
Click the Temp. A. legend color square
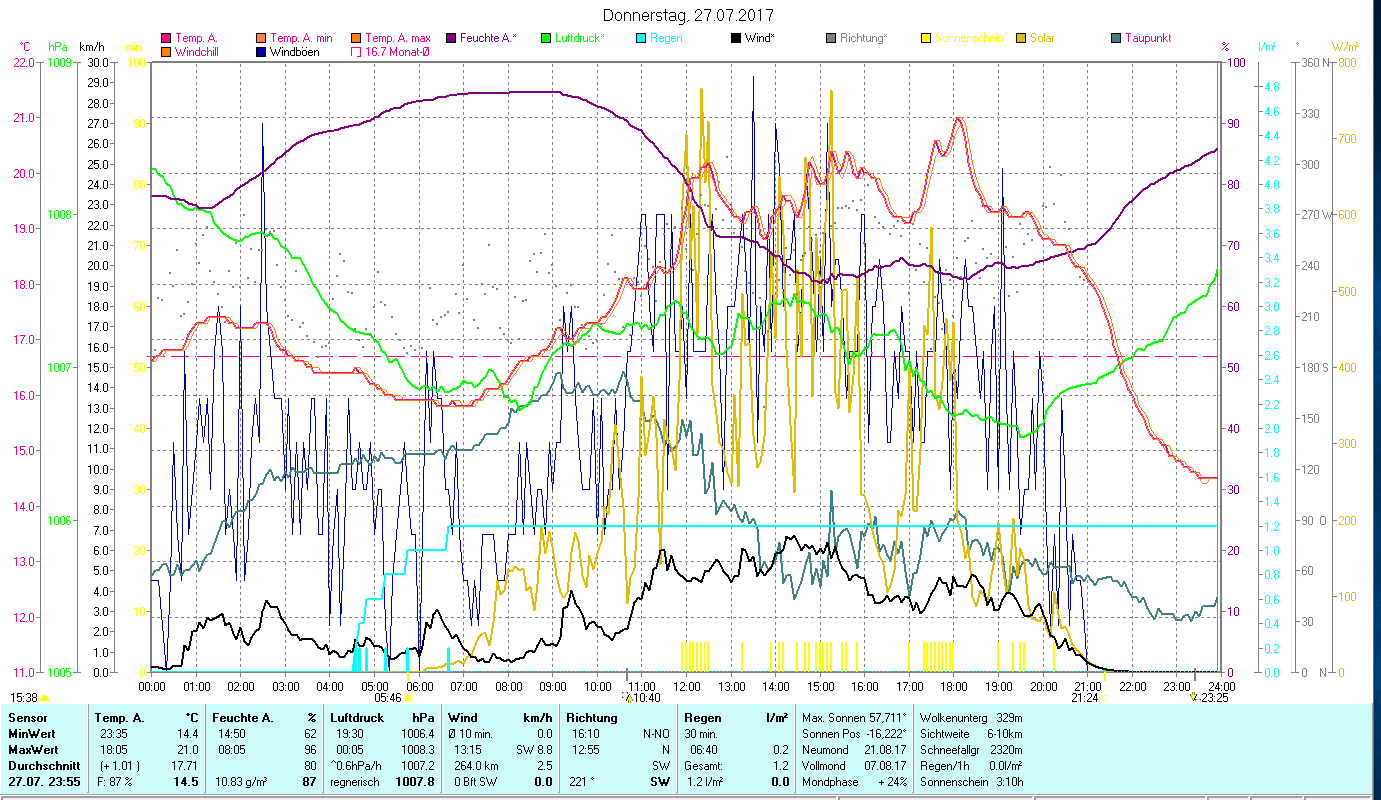point(166,38)
